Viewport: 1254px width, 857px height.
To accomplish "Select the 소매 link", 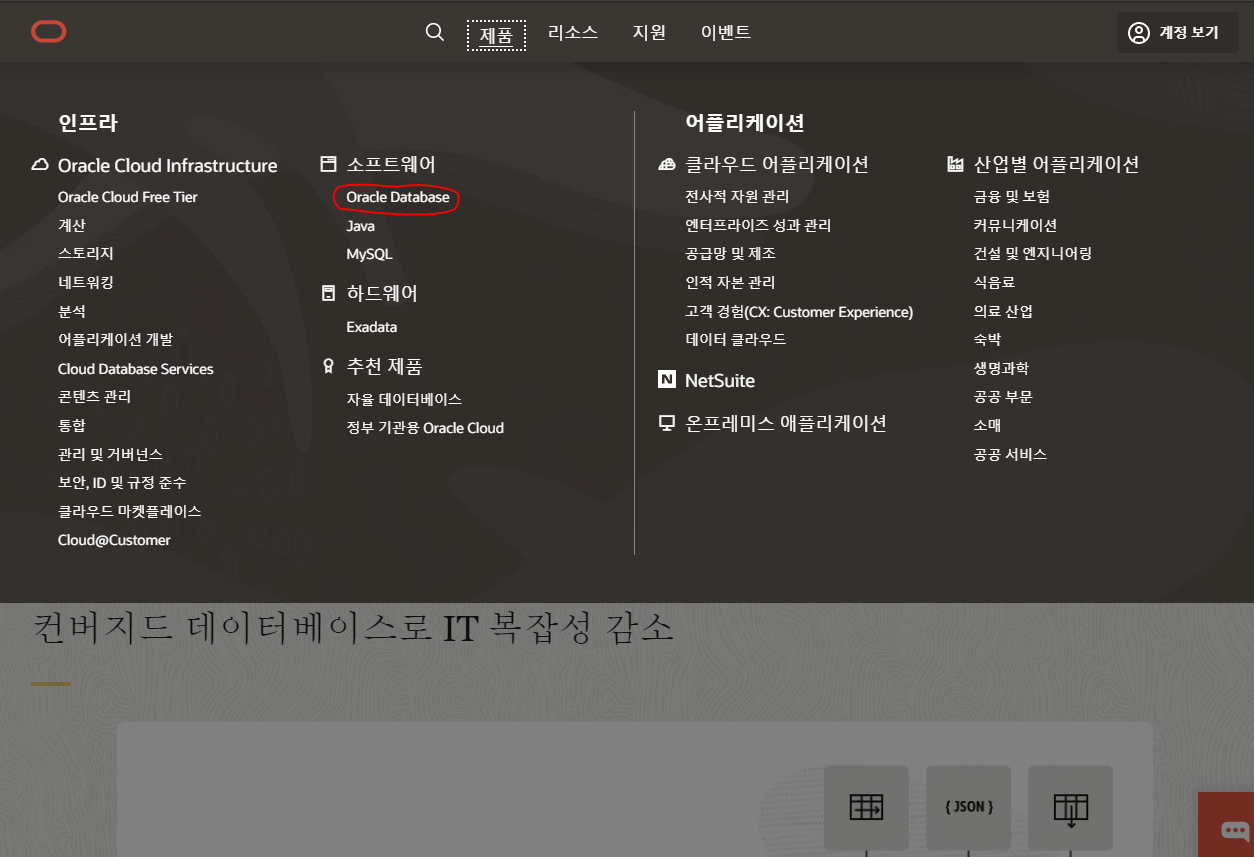I will [987, 425].
